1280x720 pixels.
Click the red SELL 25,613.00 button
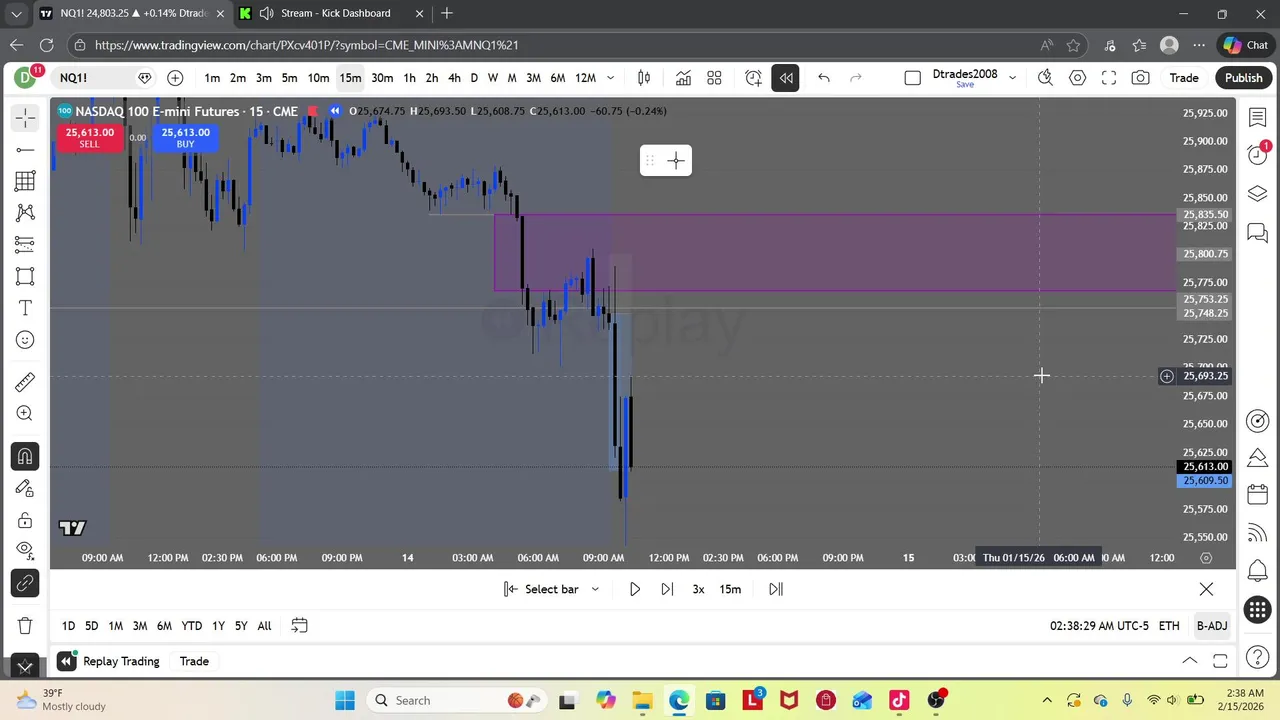[90, 138]
